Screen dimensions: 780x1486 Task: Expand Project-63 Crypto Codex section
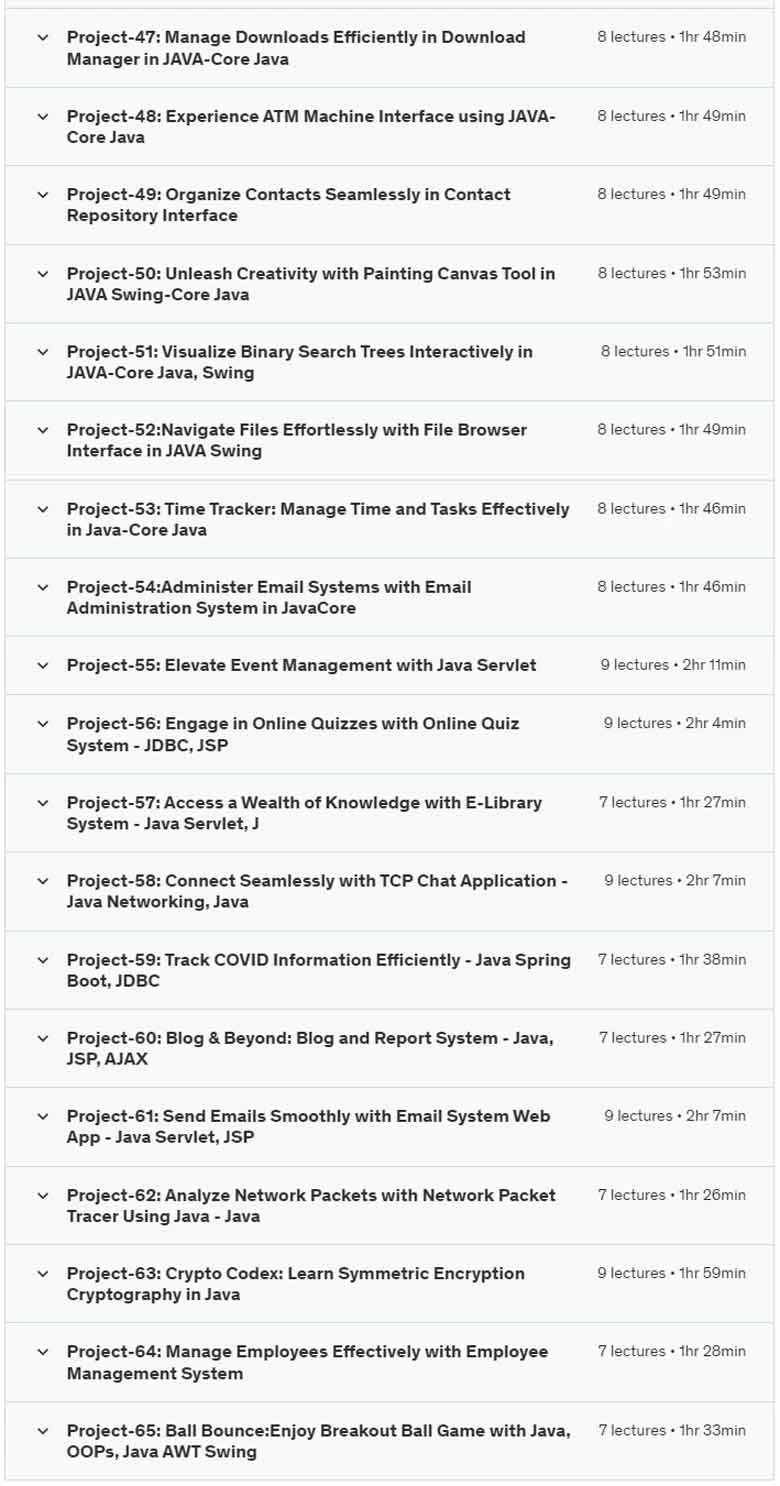tap(389, 1284)
